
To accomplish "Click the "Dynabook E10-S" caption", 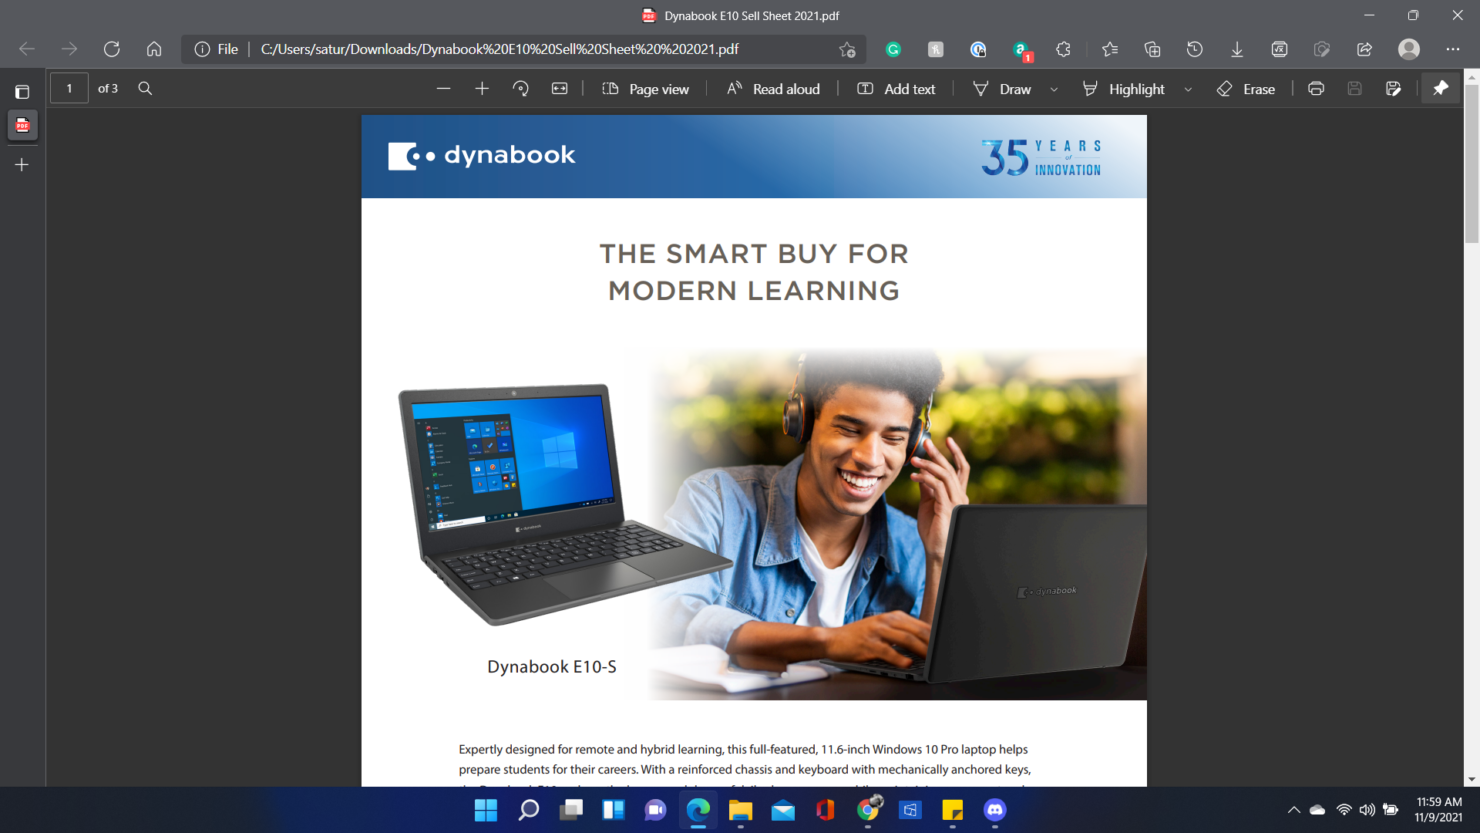I will (x=552, y=667).
